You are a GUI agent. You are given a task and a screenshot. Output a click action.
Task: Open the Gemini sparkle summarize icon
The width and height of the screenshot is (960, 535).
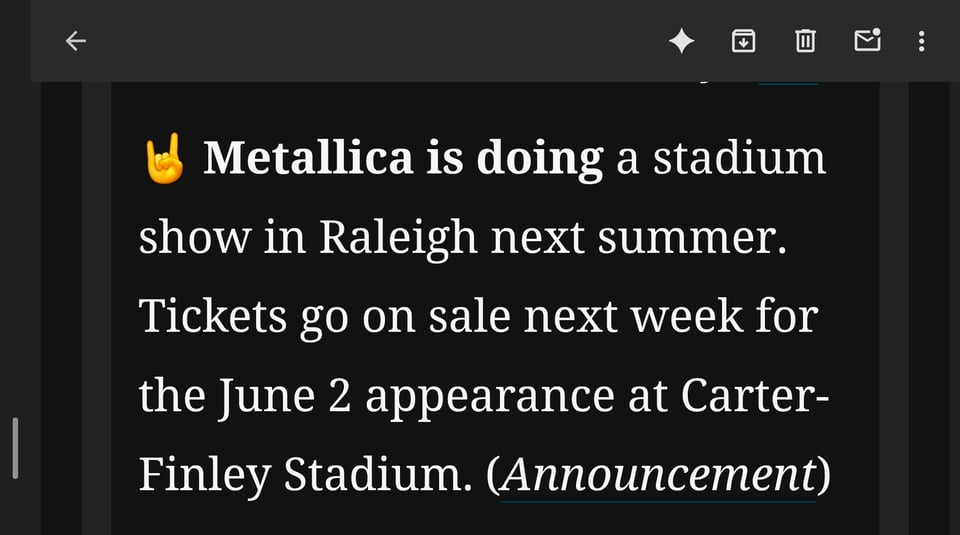pyautogui.click(x=681, y=41)
